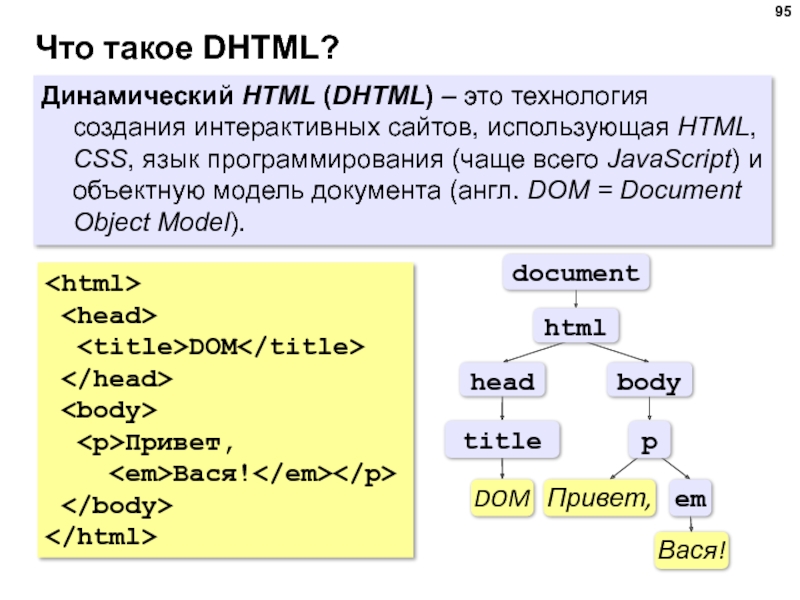800x600 pixels.
Task: Click the italic word "JavaScript" in the definition
Action: 670,159
